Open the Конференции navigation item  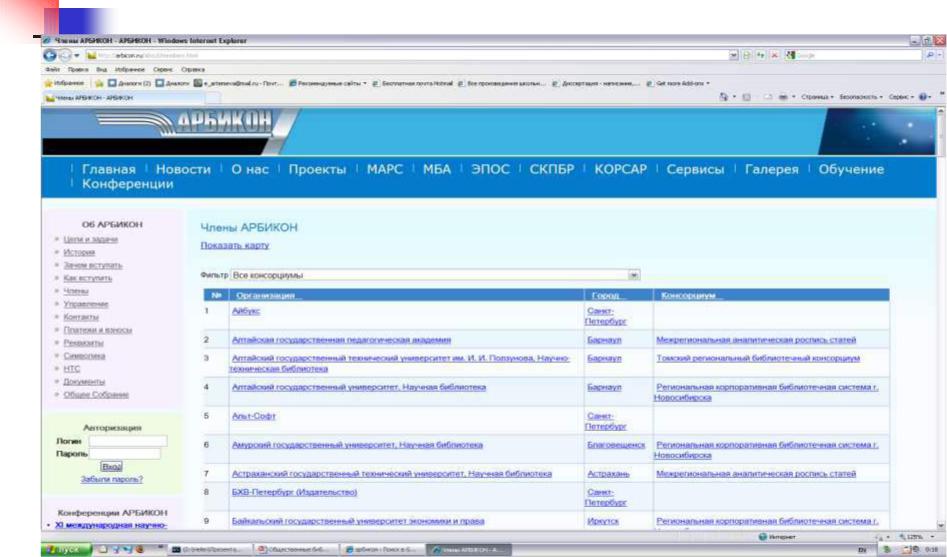coord(127,184)
